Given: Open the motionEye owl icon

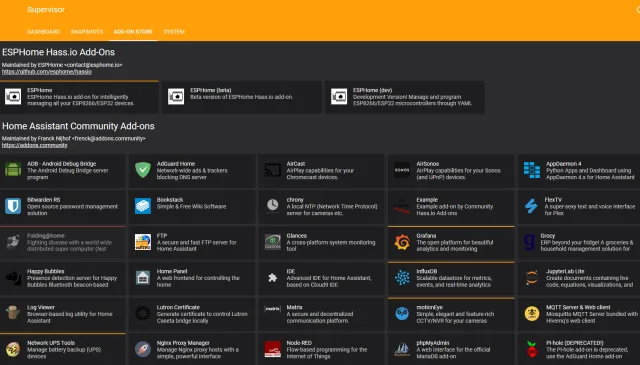Looking at the screenshot, I should [402, 314].
